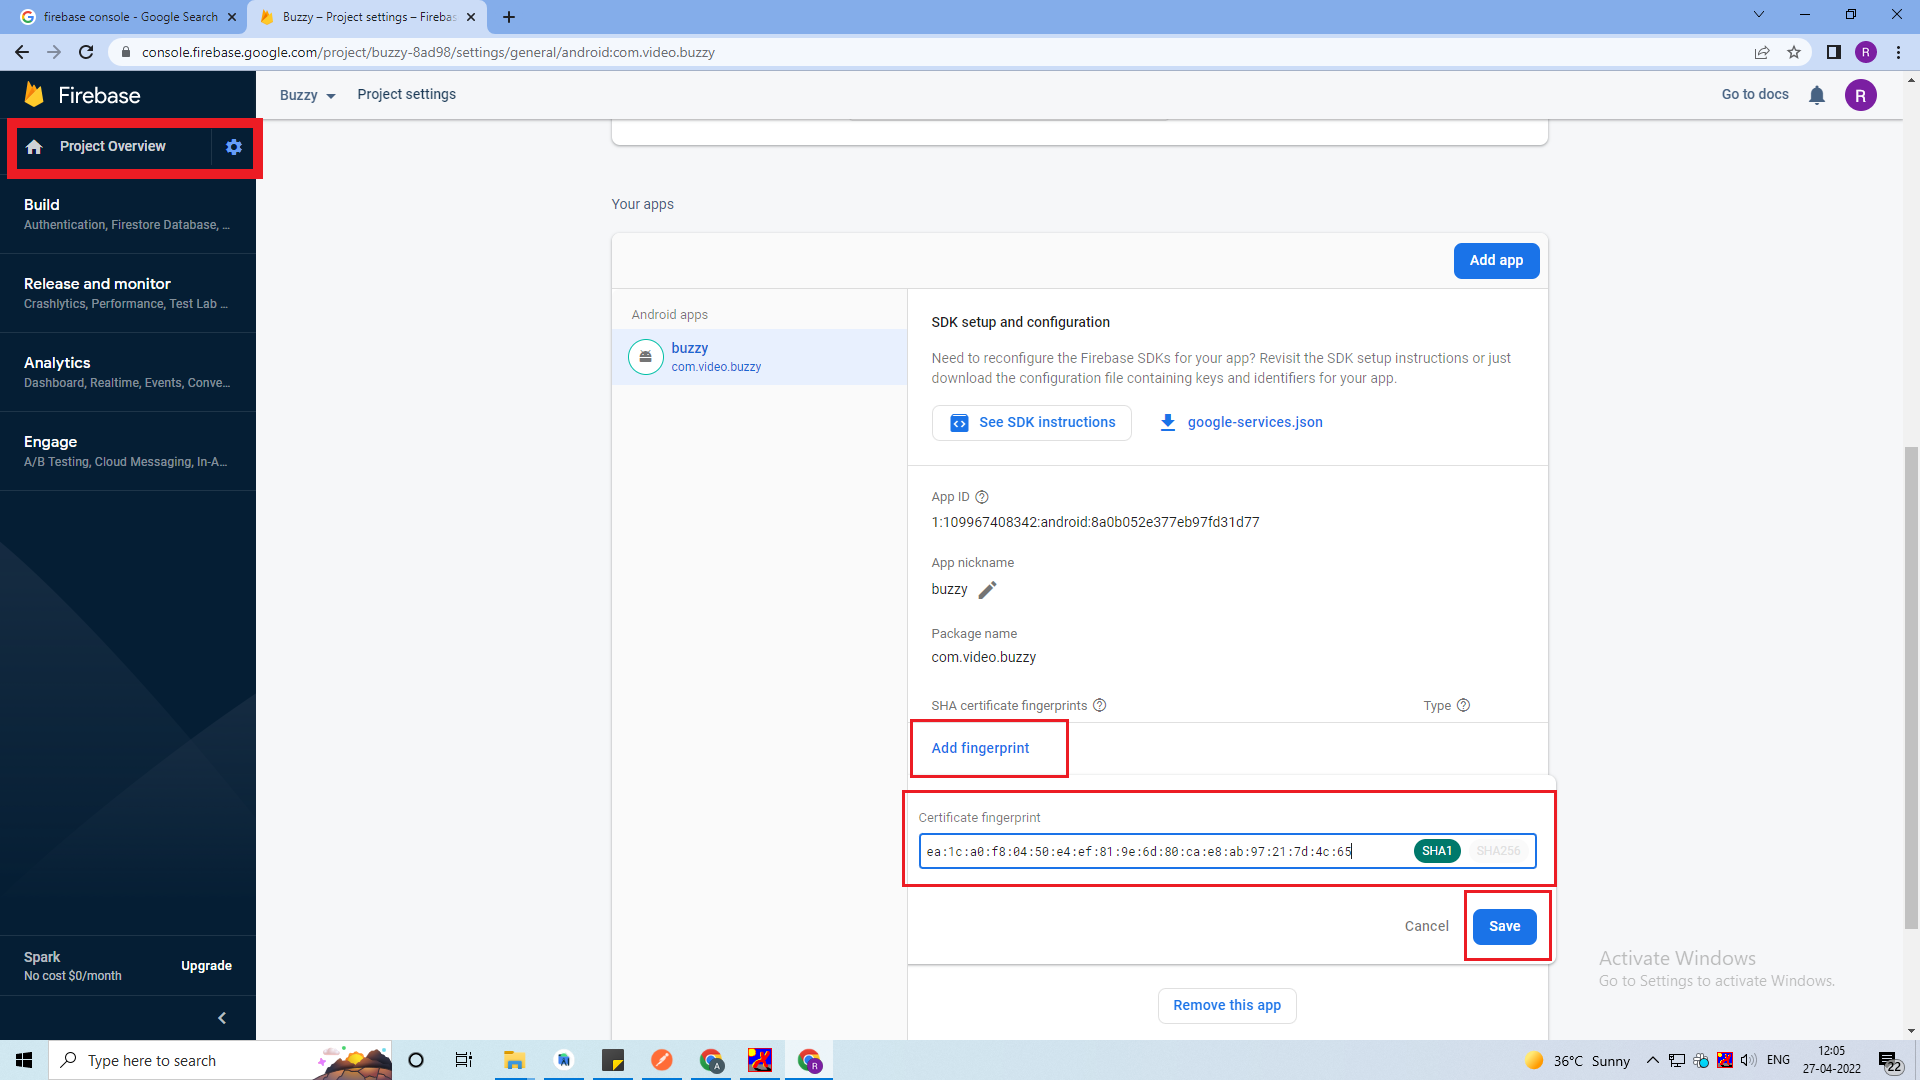Share this page icon in address bar

tap(1762, 52)
